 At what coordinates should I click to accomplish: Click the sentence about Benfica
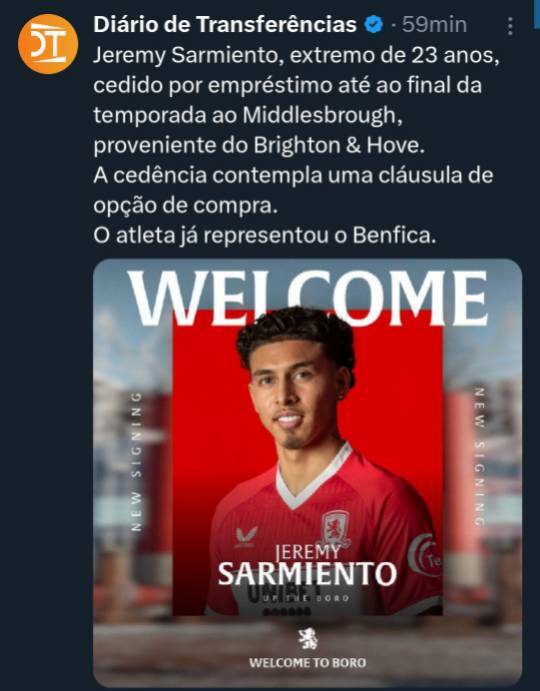coord(264,235)
